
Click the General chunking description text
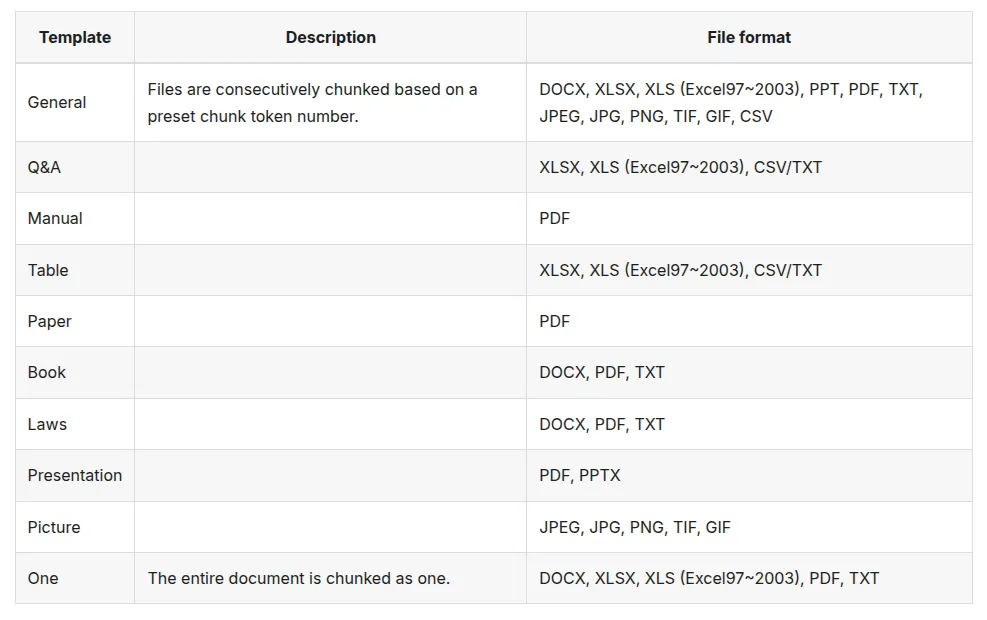[x=312, y=103]
